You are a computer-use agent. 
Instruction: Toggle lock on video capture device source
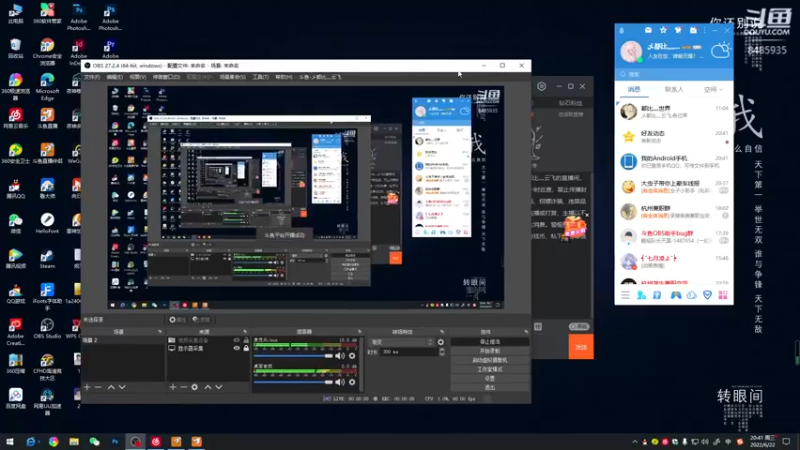tap(246, 340)
